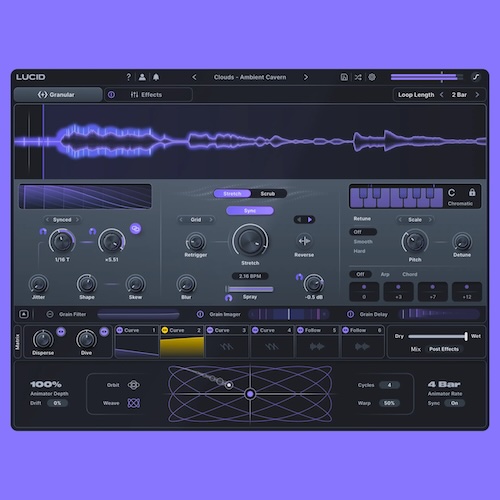The height and width of the screenshot is (500, 500).
Task: Click the previous arrow on the Grid selector
Action: click(x=181, y=220)
